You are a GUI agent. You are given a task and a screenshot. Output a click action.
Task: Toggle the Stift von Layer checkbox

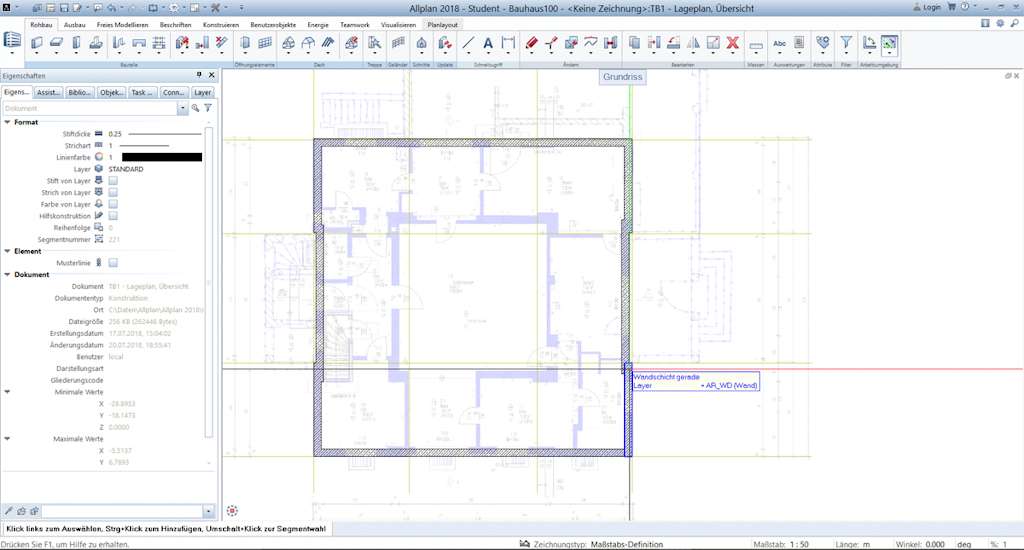(113, 181)
